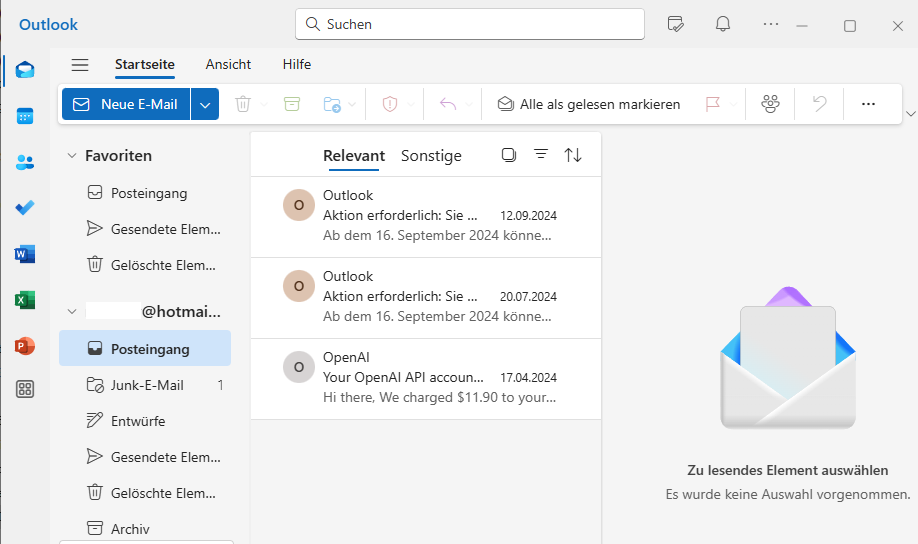
Task: Toggle the hamburger navigation pane button
Action: pos(80,65)
